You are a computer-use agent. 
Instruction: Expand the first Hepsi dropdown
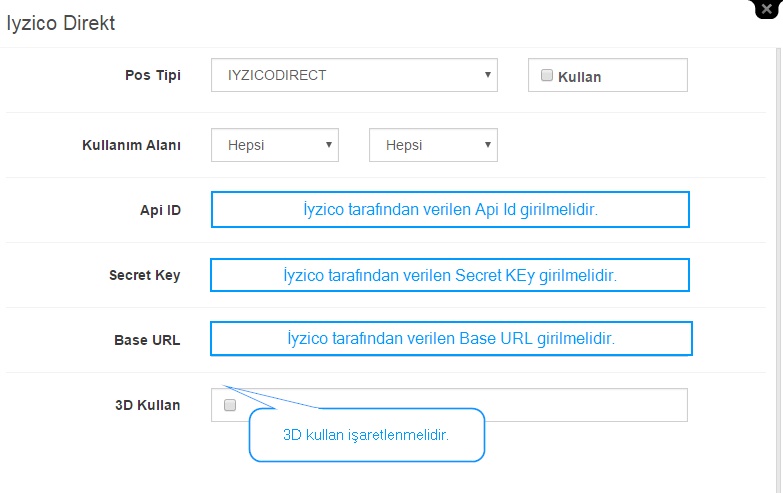pos(275,145)
